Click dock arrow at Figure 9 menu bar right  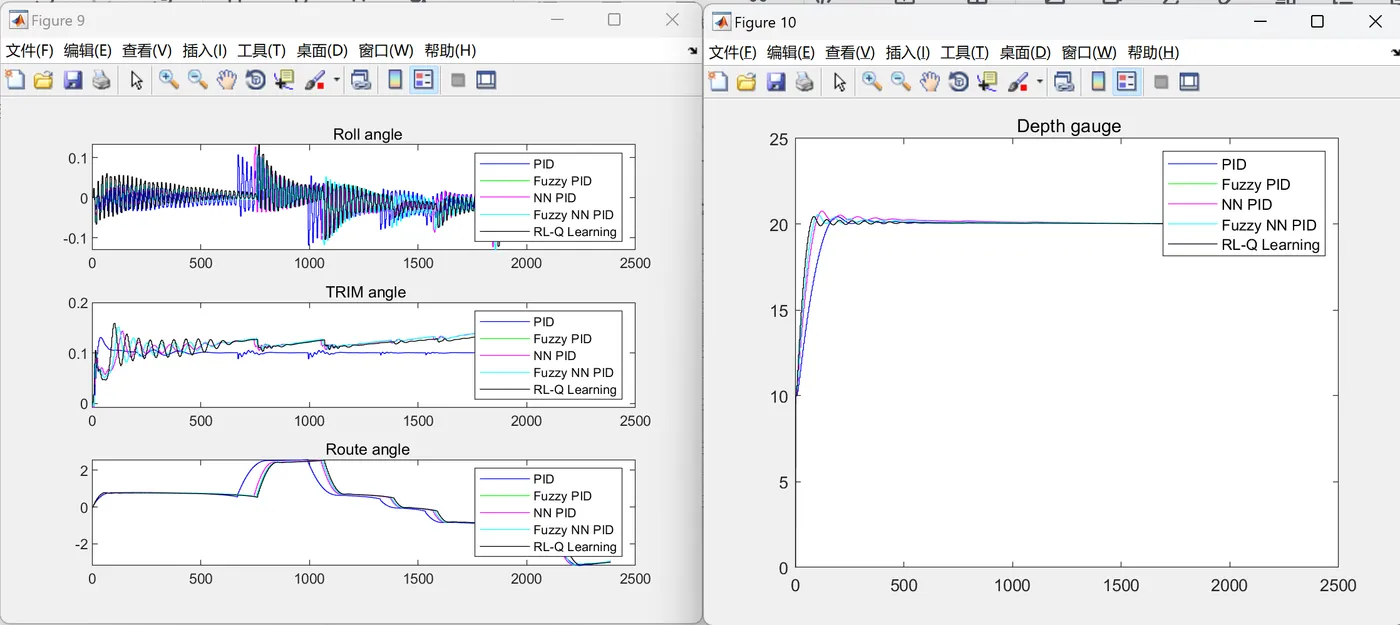693,51
